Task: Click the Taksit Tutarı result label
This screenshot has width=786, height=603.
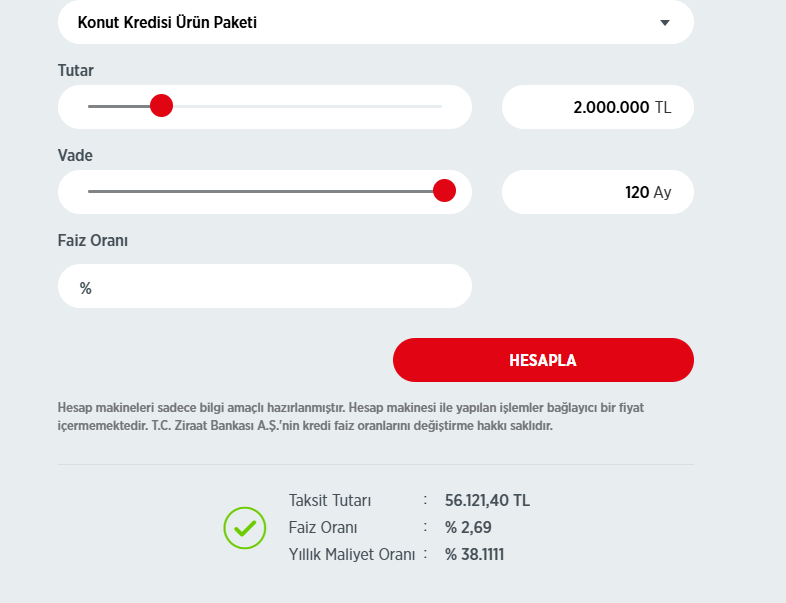Action: click(329, 501)
